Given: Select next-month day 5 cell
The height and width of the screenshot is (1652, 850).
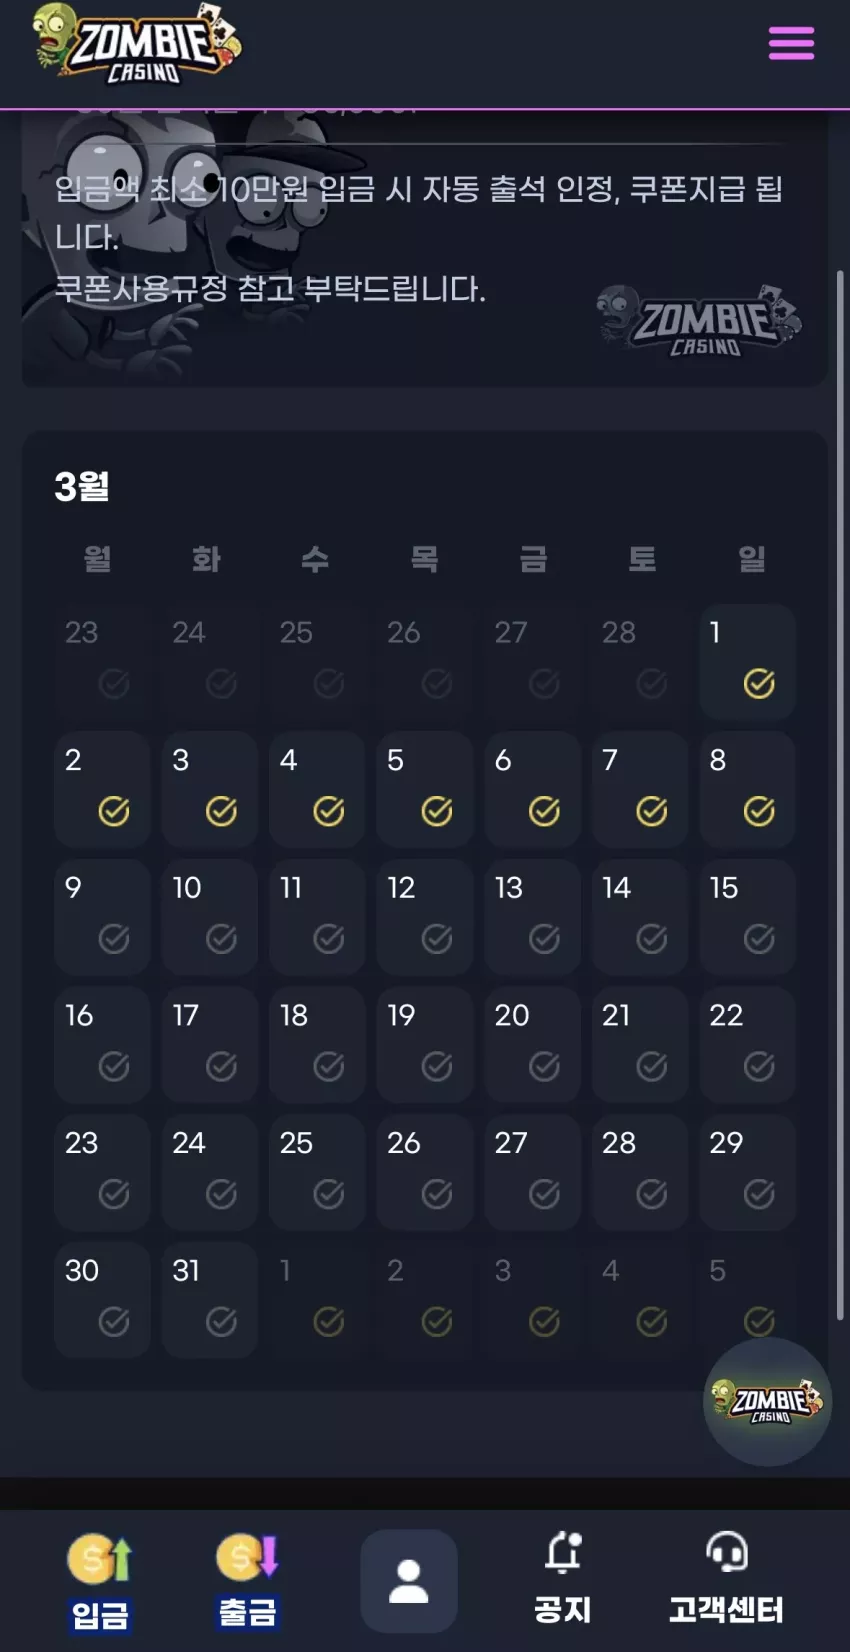Looking at the screenshot, I should pos(747,1300).
